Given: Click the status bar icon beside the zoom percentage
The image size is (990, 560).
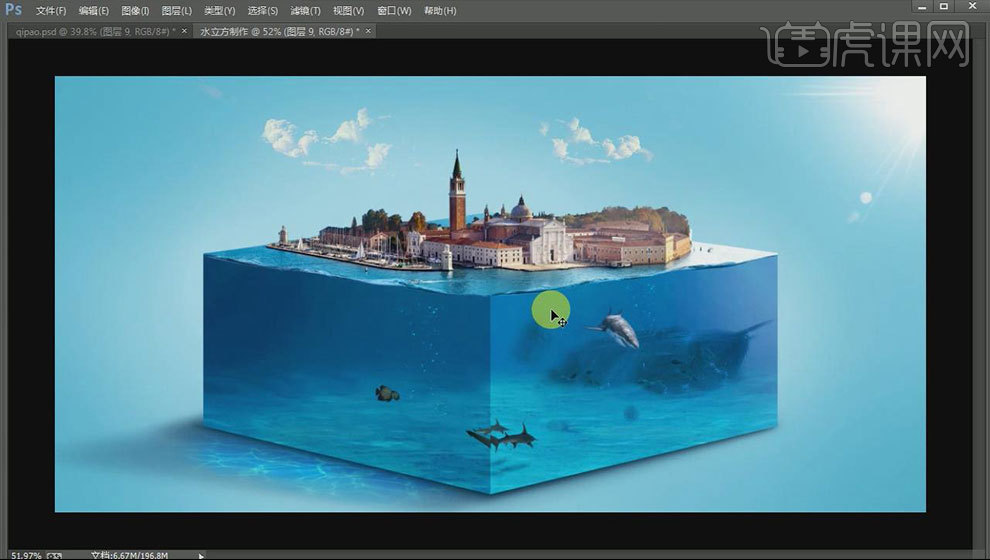Looking at the screenshot, I should point(54,556).
